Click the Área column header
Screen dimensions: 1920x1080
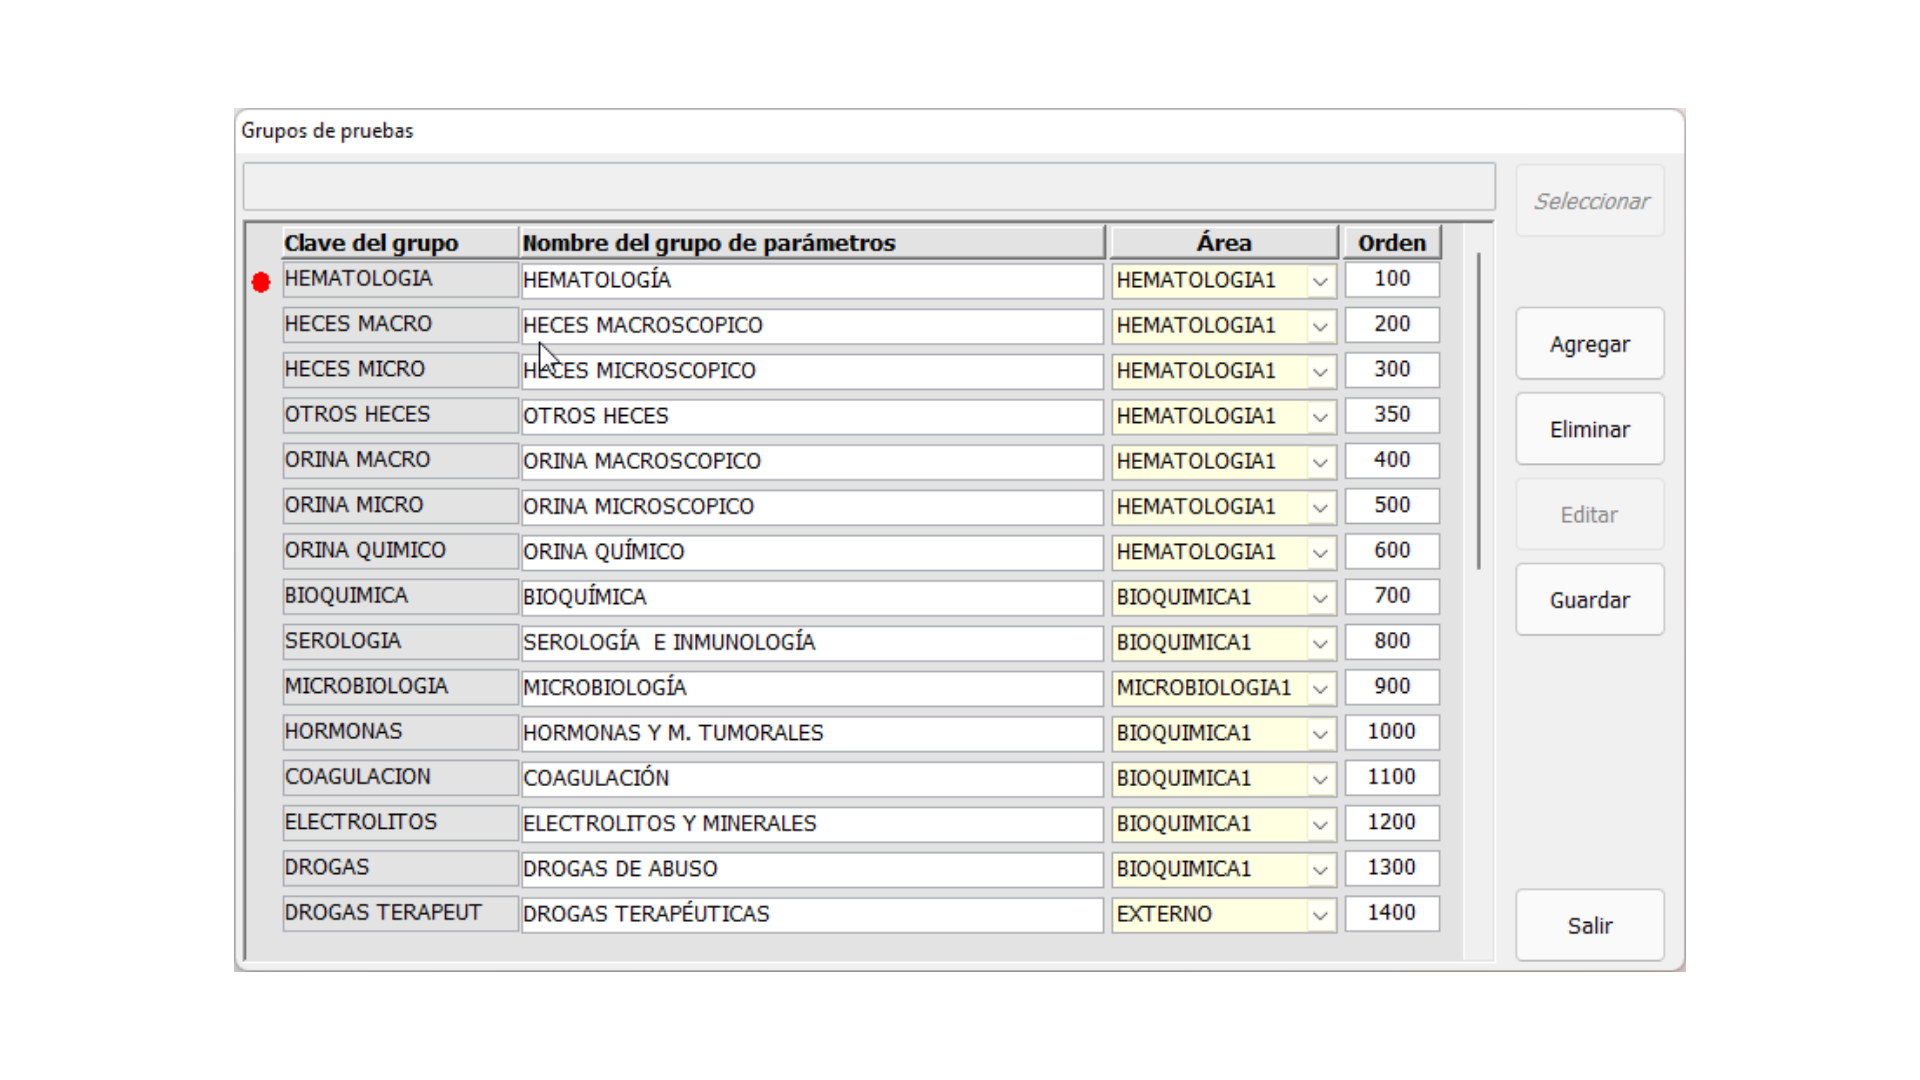pos(1223,243)
